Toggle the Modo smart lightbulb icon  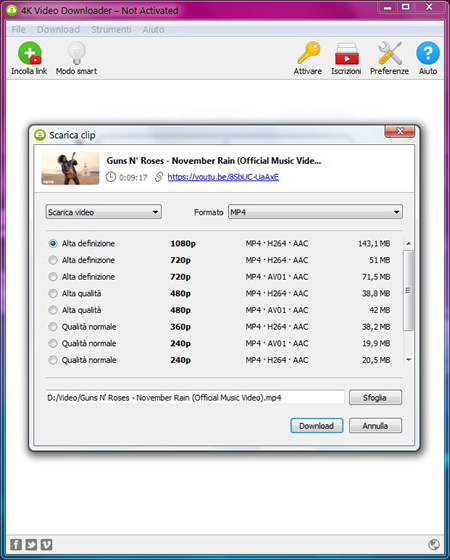click(76, 53)
